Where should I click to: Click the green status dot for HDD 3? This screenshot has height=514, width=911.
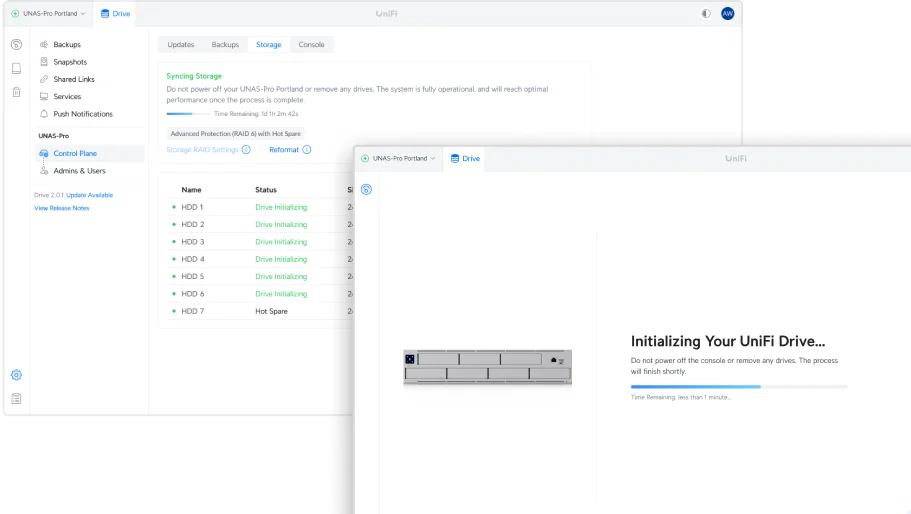coord(174,242)
